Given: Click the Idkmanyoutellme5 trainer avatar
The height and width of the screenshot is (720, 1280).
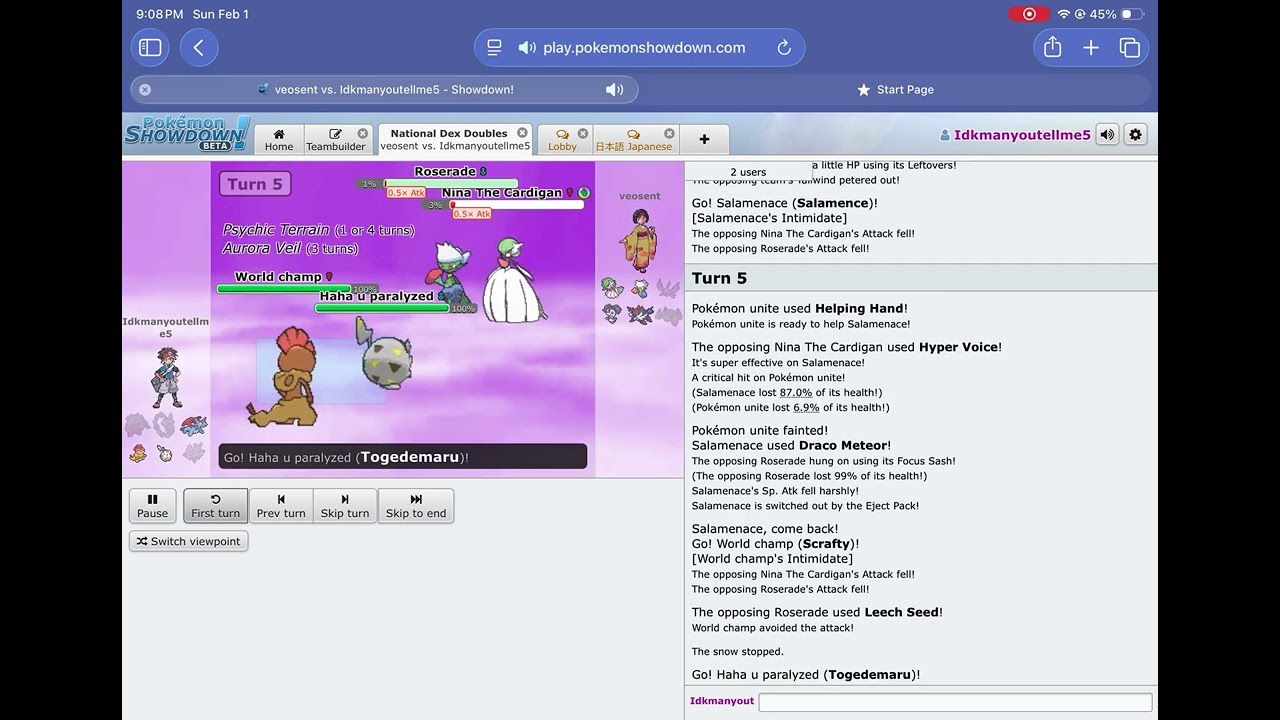Looking at the screenshot, I should coord(166,375).
